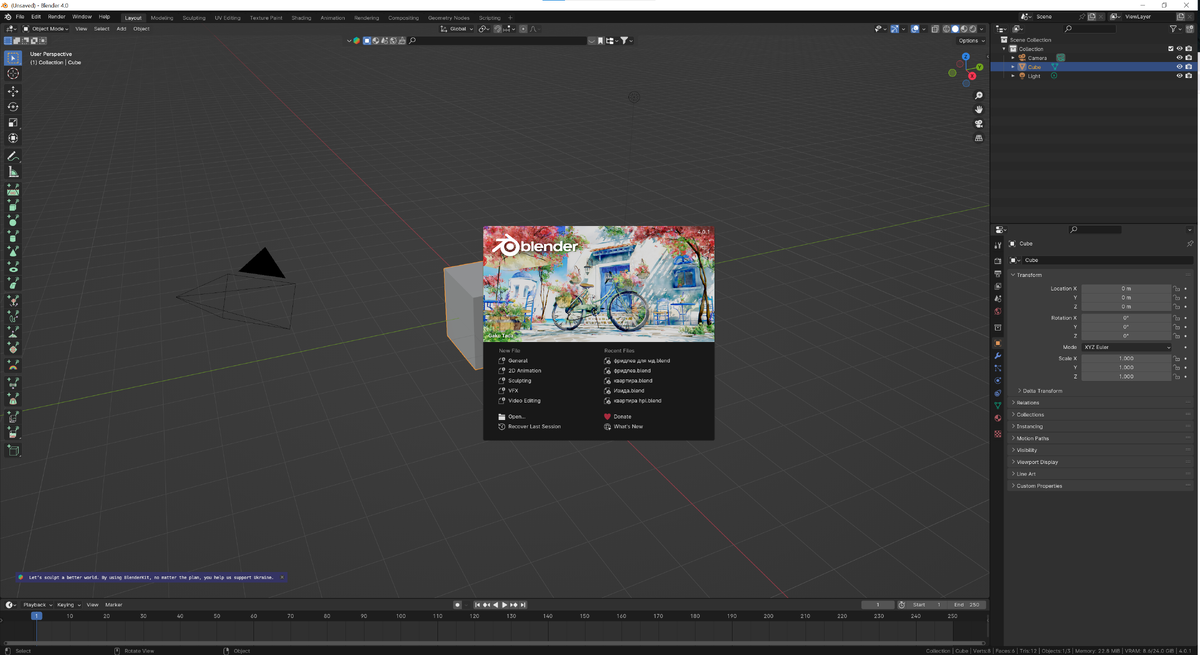The height and width of the screenshot is (655, 1200).
Task: Lock the Rotation X value
Action: [x=1177, y=318]
